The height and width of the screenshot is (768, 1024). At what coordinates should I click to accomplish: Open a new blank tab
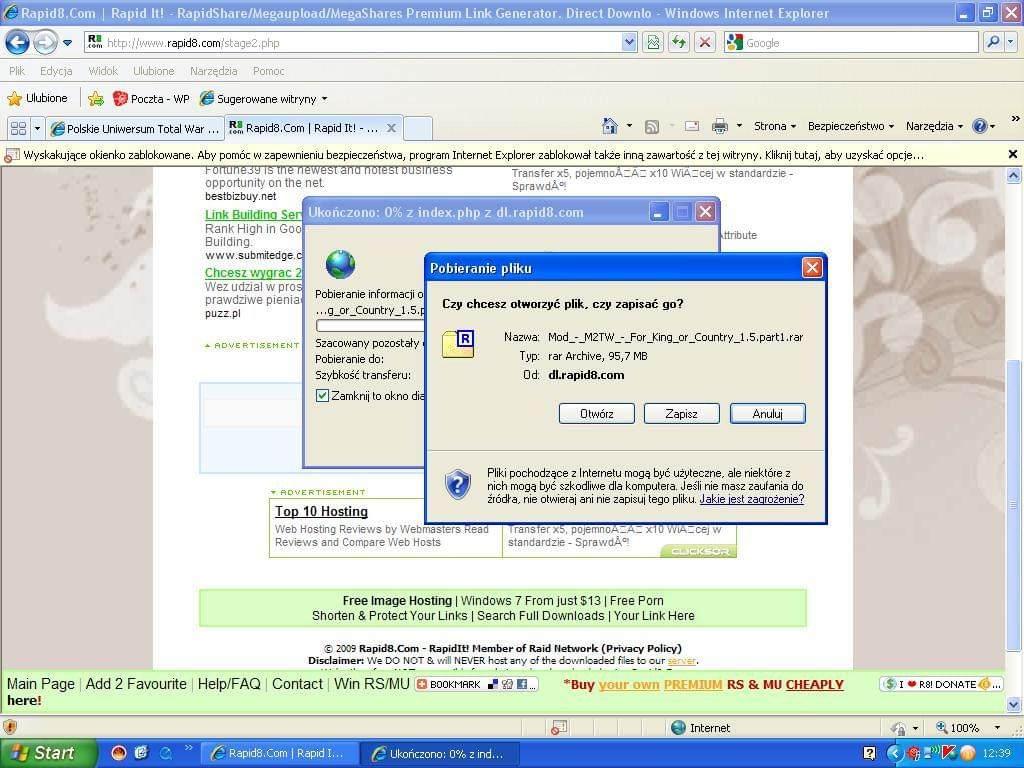[x=418, y=128]
